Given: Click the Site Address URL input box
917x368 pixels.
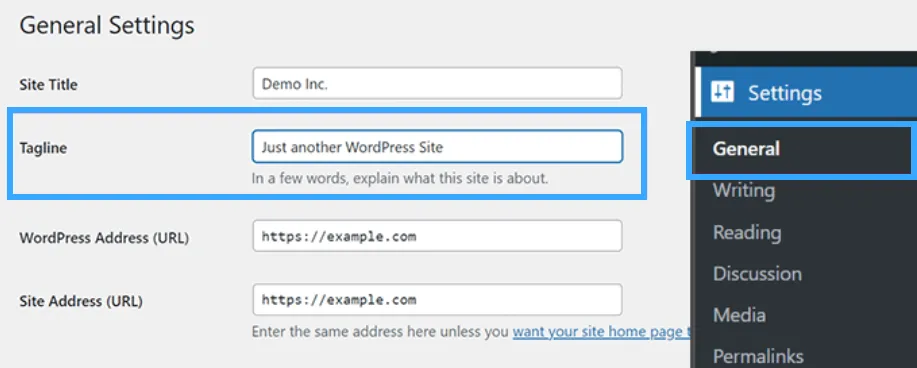Looking at the screenshot, I should [x=437, y=300].
